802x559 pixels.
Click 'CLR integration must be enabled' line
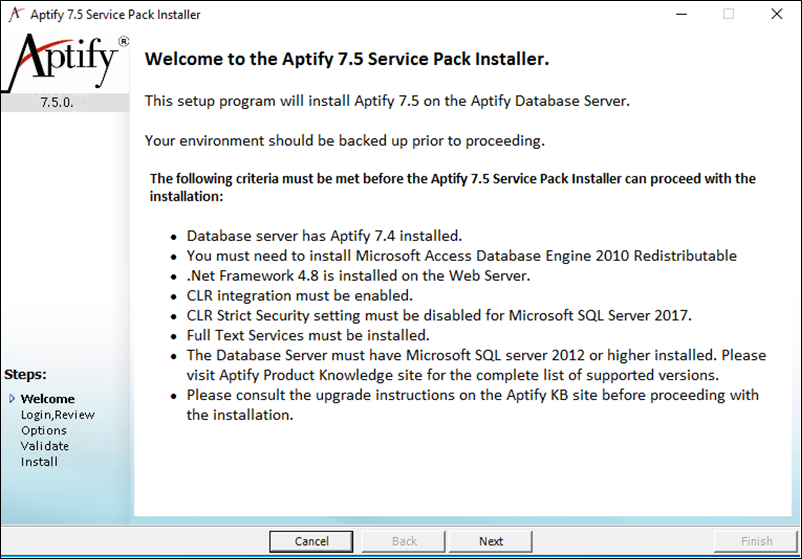click(300, 296)
